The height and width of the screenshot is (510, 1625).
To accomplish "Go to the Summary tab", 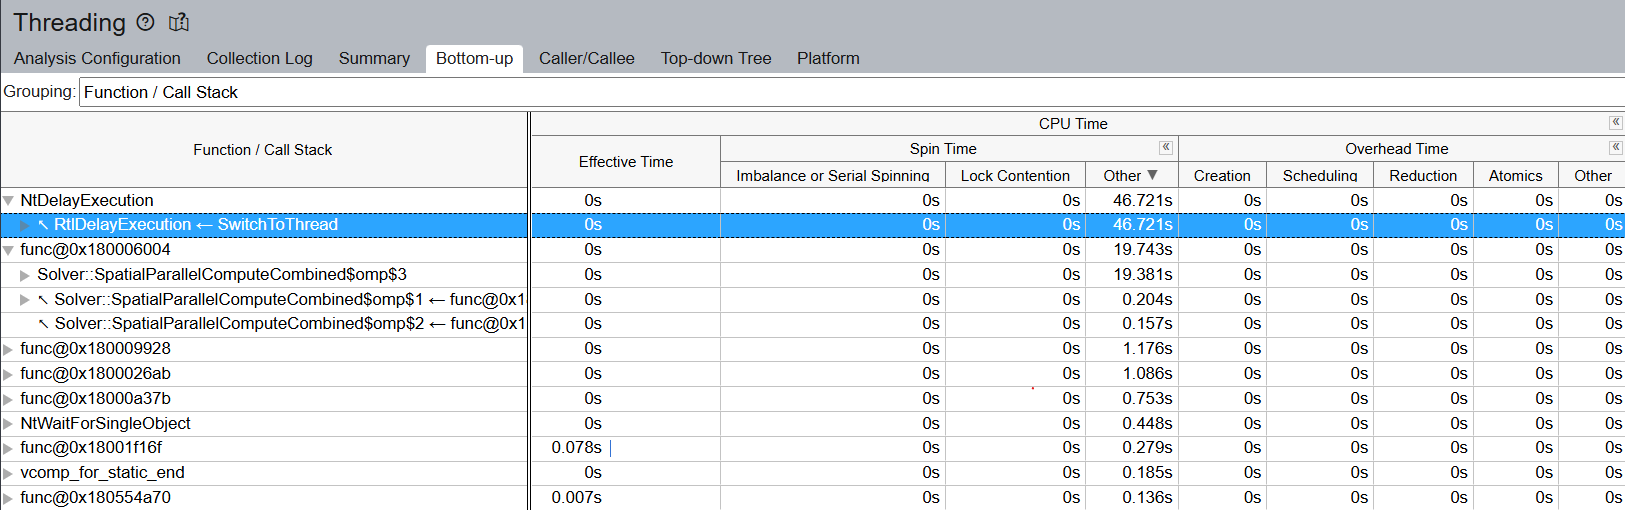I will tap(374, 58).
